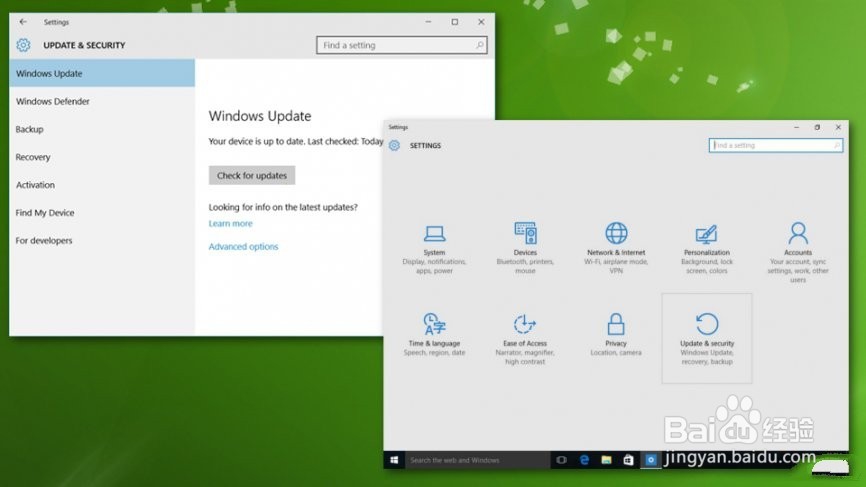This screenshot has height=487, width=866.
Task: Go back using the arrow in Update window
Action: 23,22
